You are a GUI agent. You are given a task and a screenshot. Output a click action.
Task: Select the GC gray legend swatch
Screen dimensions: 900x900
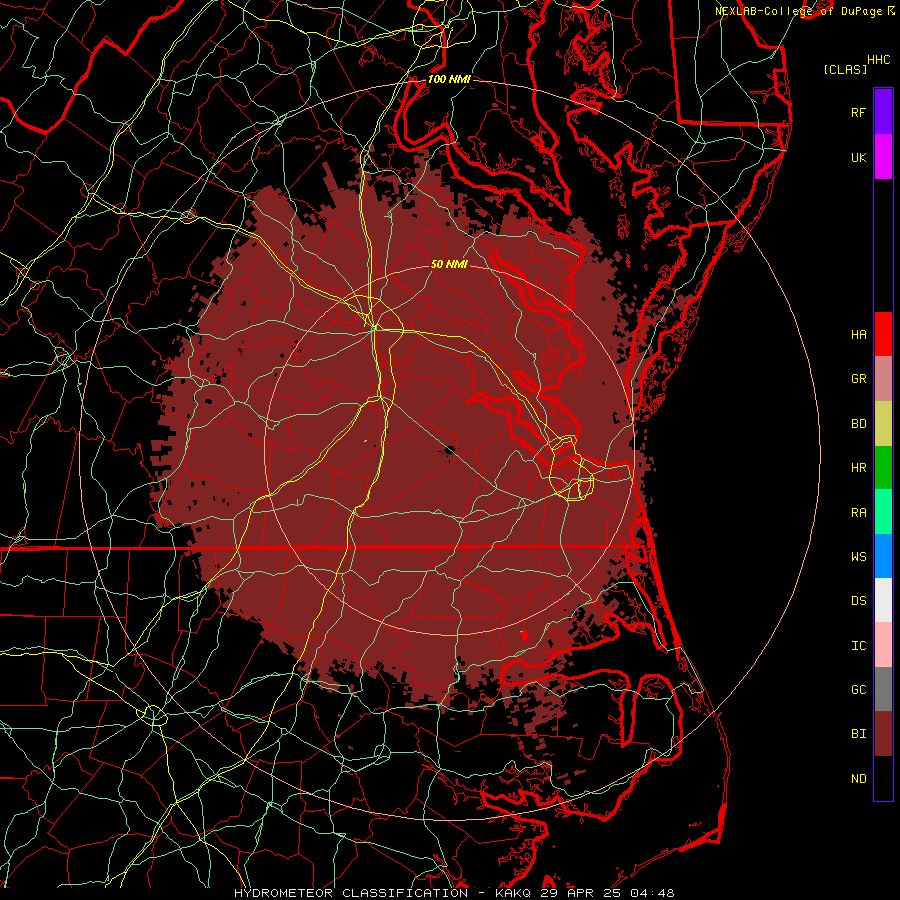coord(883,689)
